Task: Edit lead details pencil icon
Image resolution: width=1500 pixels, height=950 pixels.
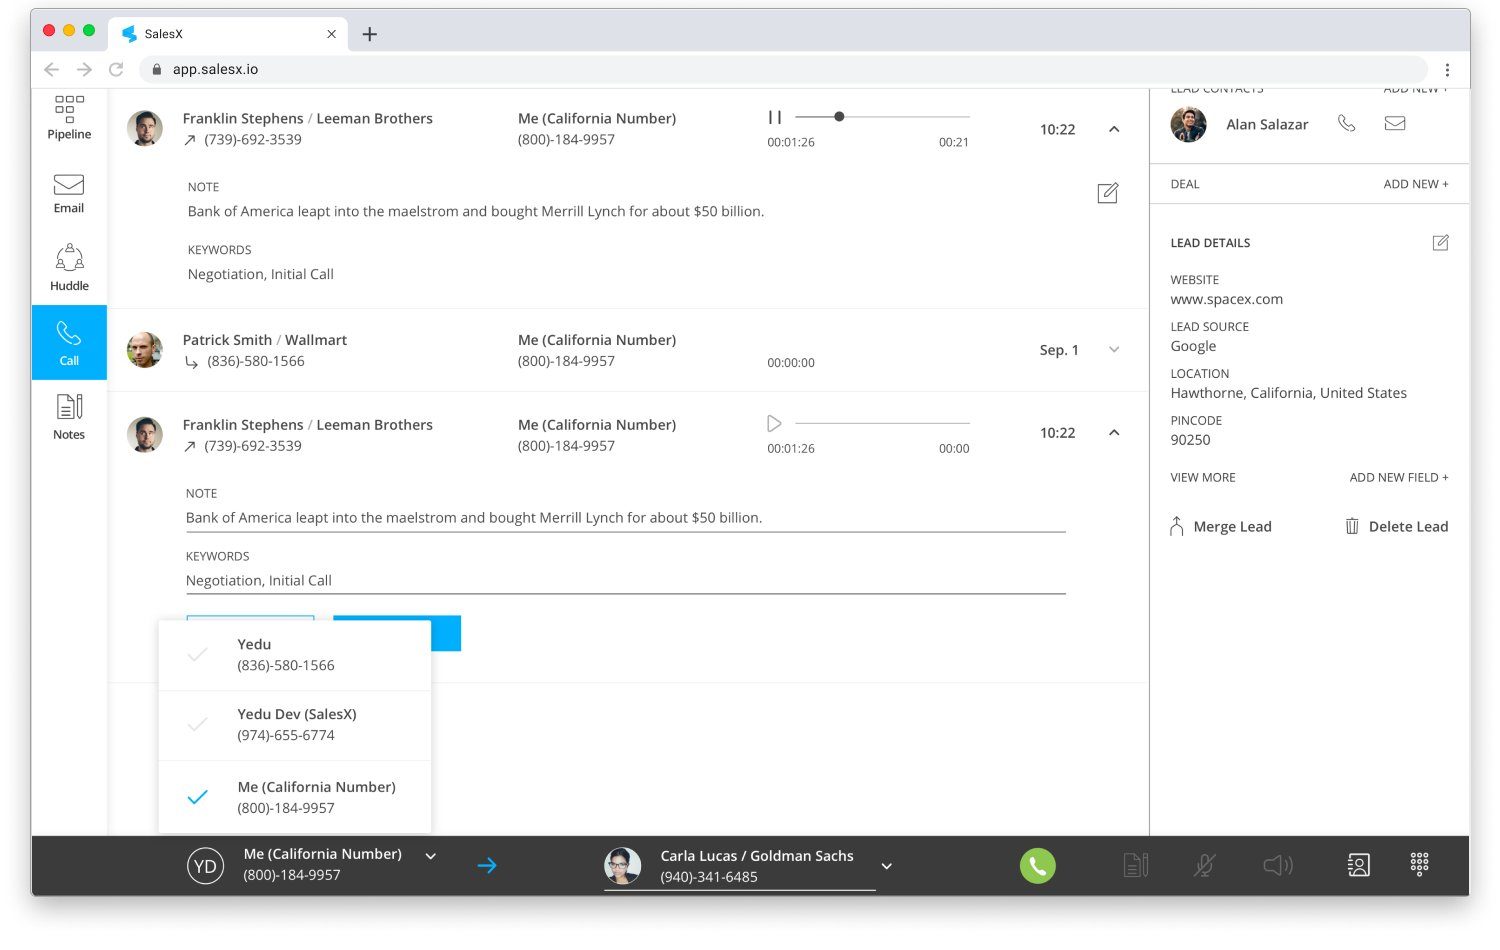Action: (x=1440, y=243)
